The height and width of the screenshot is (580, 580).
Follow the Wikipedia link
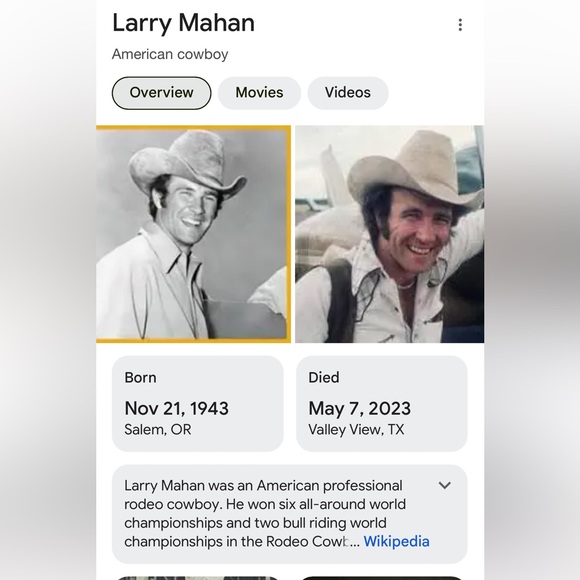(x=397, y=542)
